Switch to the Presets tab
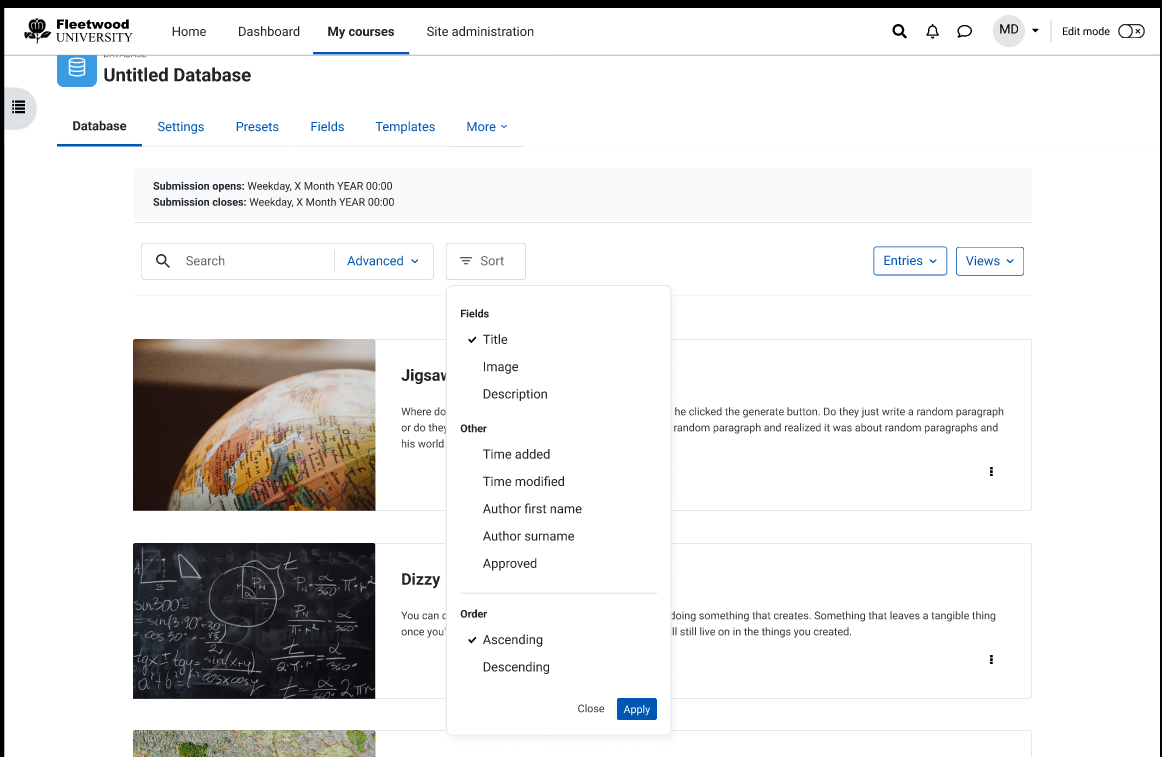 coord(257,127)
